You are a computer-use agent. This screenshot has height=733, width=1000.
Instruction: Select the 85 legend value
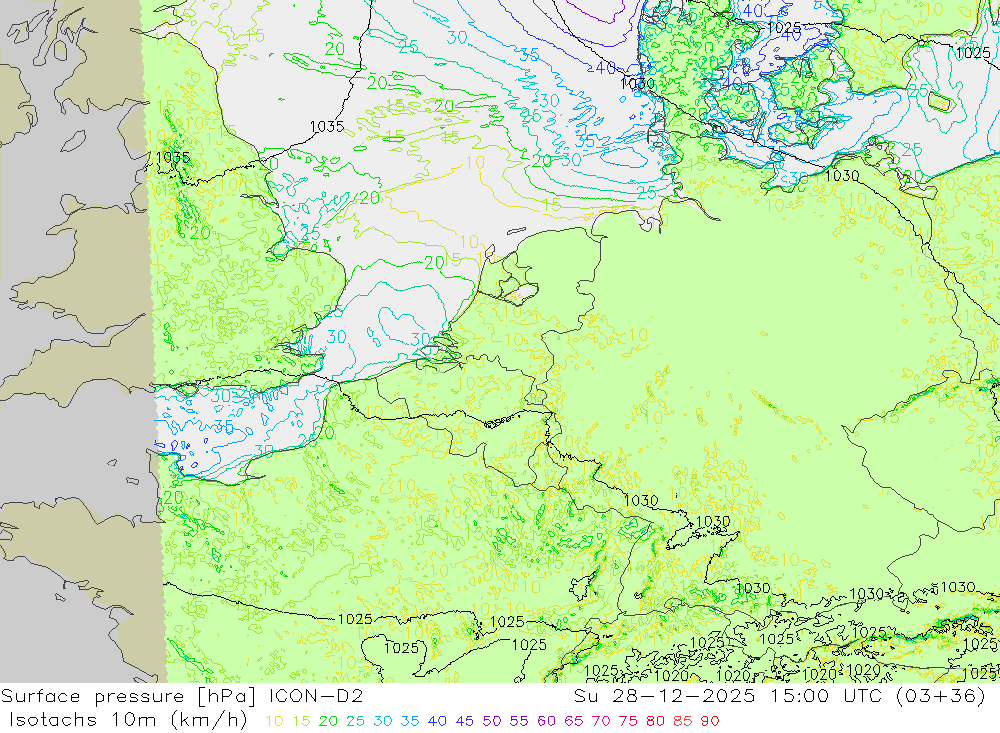683,721
